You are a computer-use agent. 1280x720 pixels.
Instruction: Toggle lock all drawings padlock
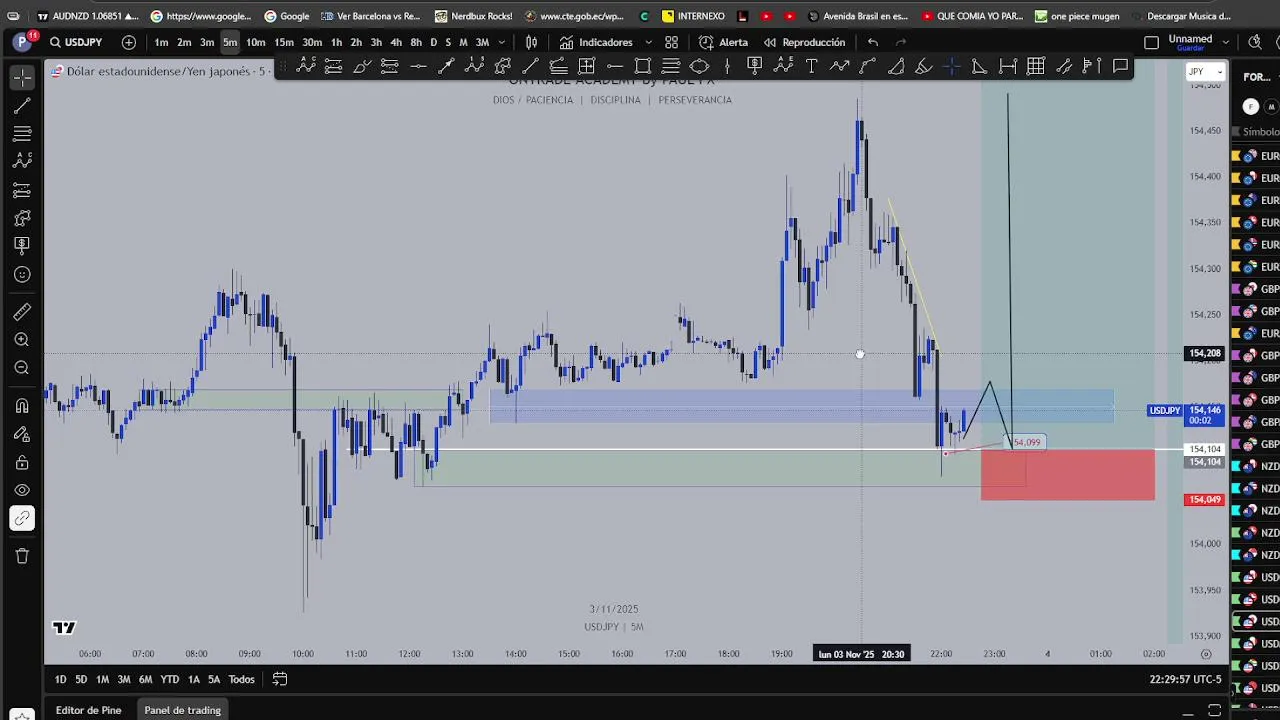(x=22, y=462)
